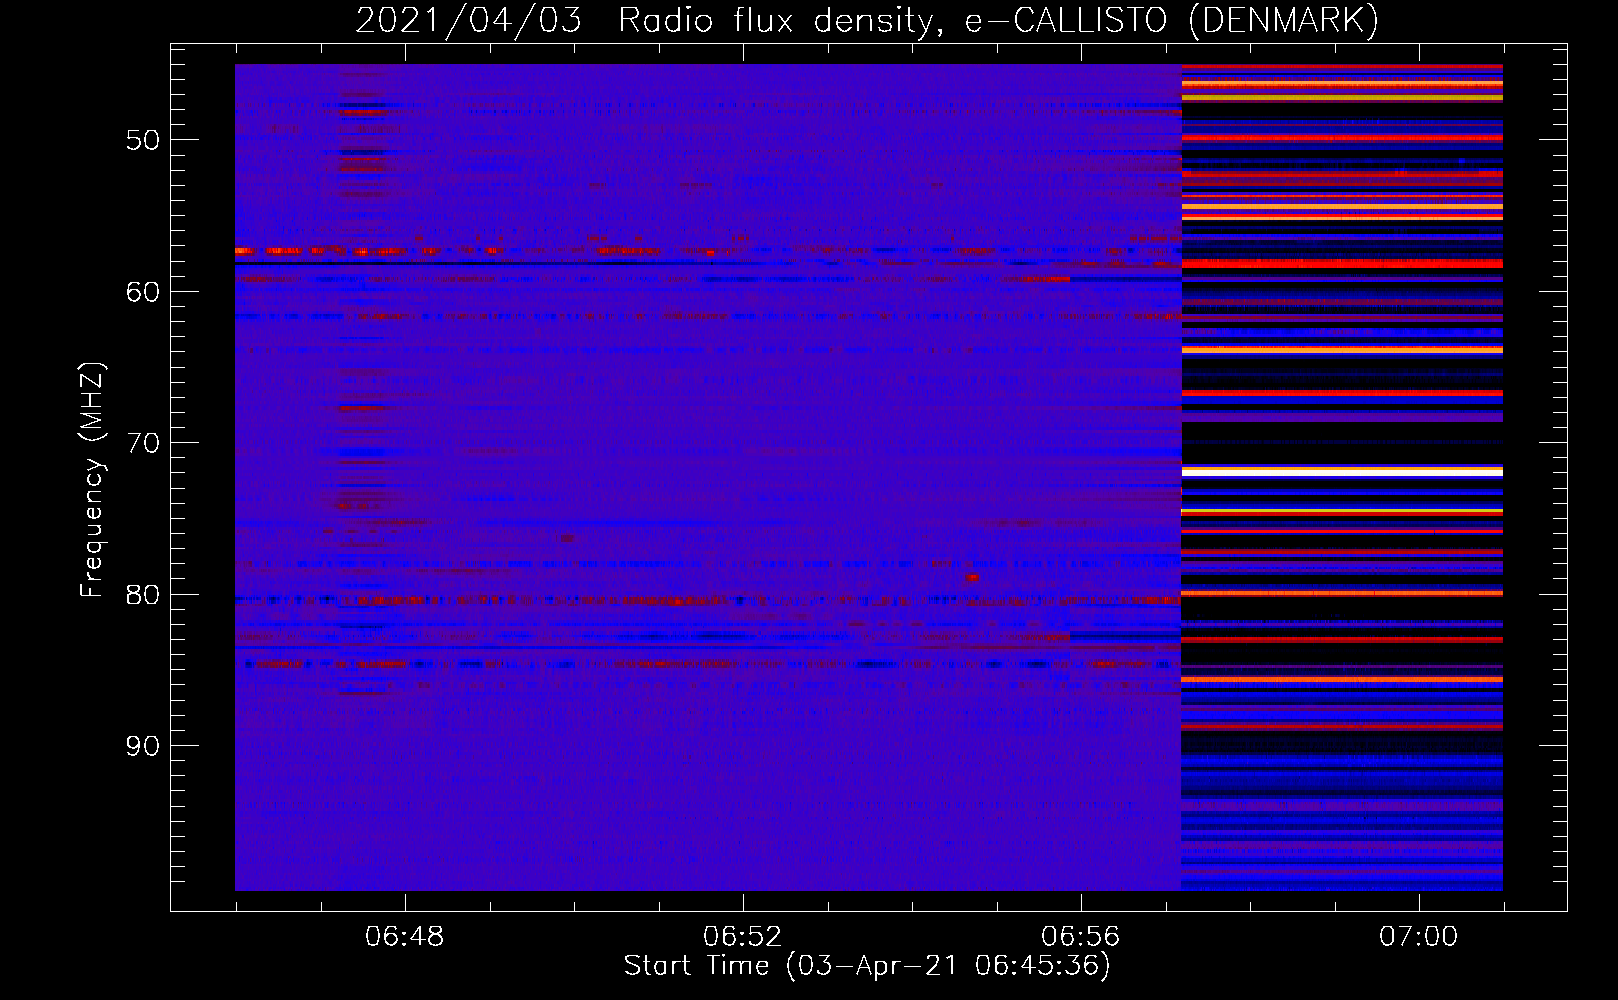Click the 90 frequency tick label
1618x1000 pixels.
[143, 746]
